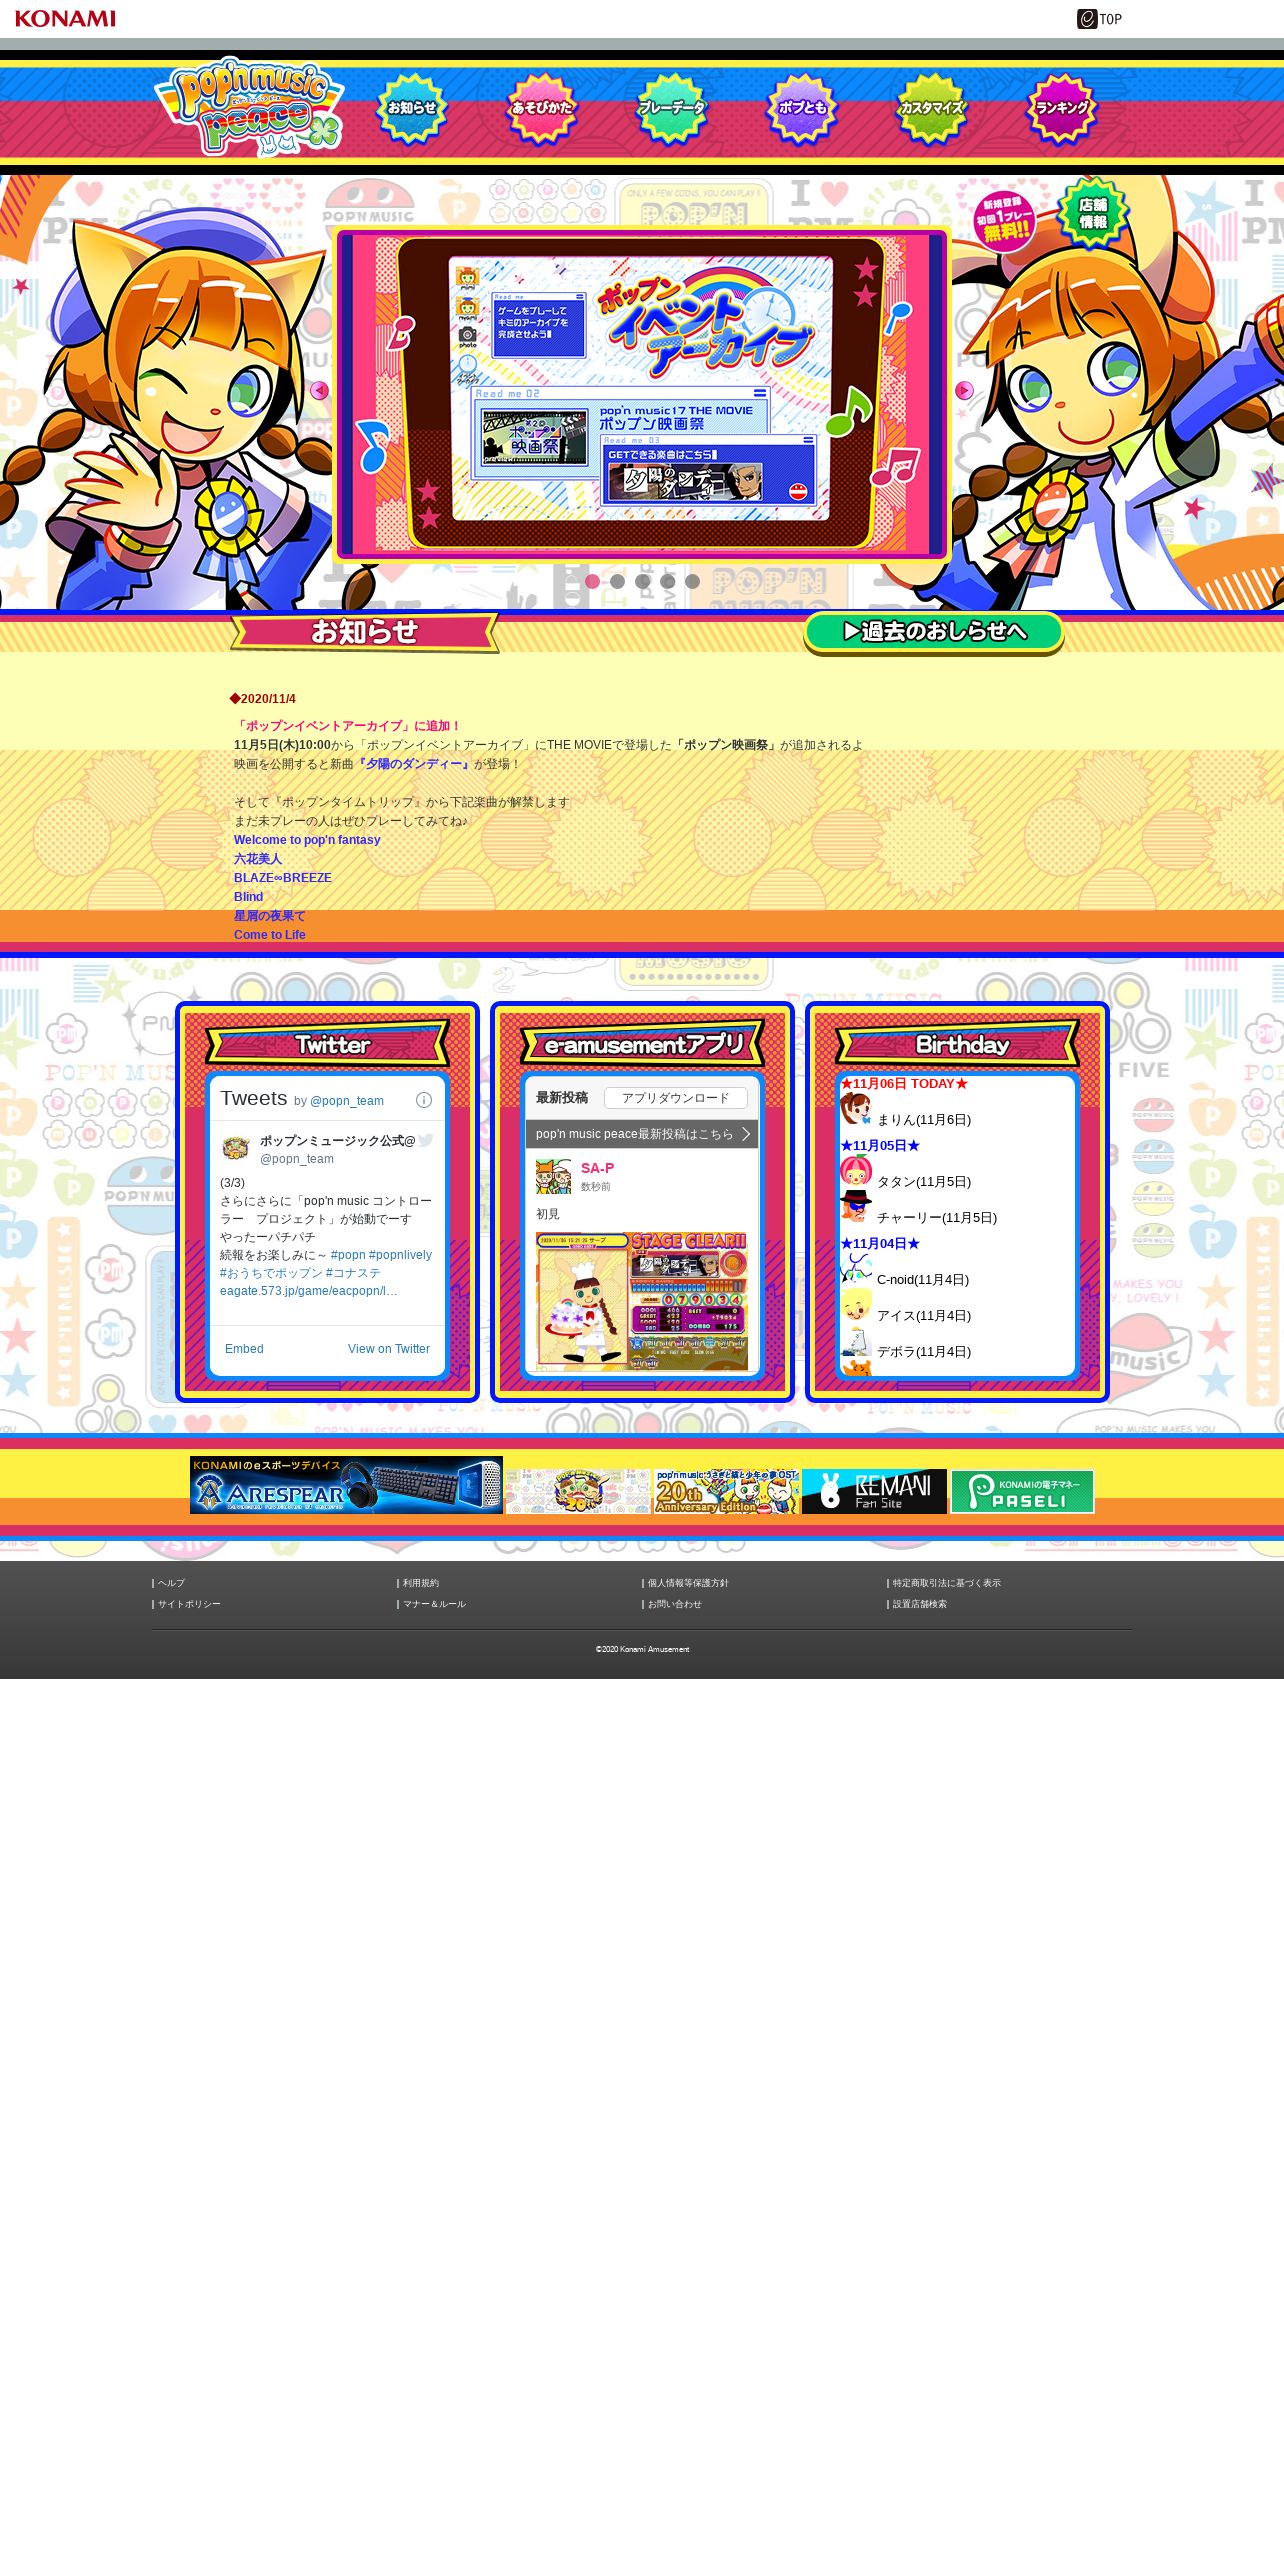This screenshot has width=1284, height=2568.
Task: Open the 20th Anniversary Edition OST banner
Action: [x=726, y=1491]
